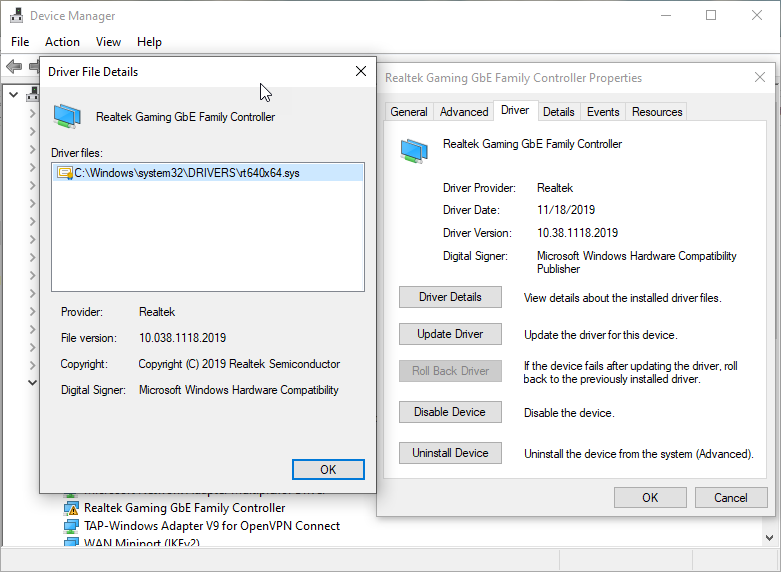Select the rt640x64.sys driver file entry
This screenshot has width=781, height=572.
(x=208, y=173)
